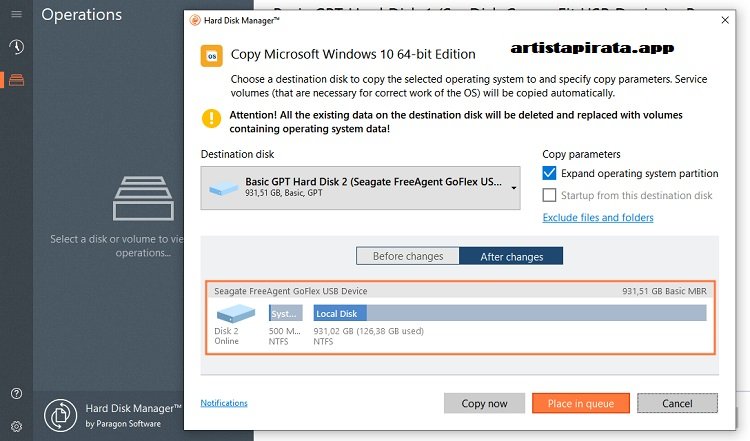The image size is (750, 441).
Task: Select the Syst... 500 MB partition block
Action: pyautogui.click(x=286, y=313)
